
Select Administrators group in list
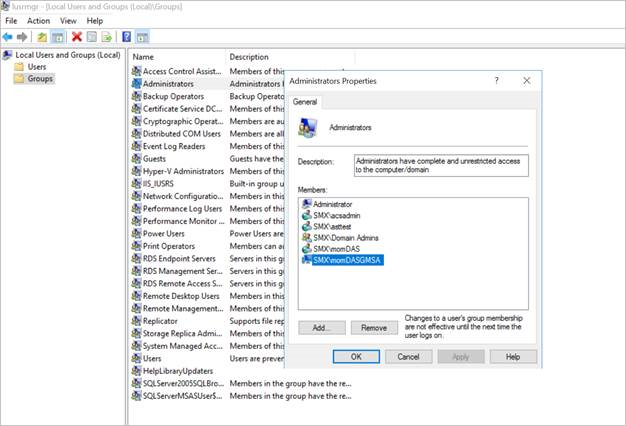(x=168, y=84)
